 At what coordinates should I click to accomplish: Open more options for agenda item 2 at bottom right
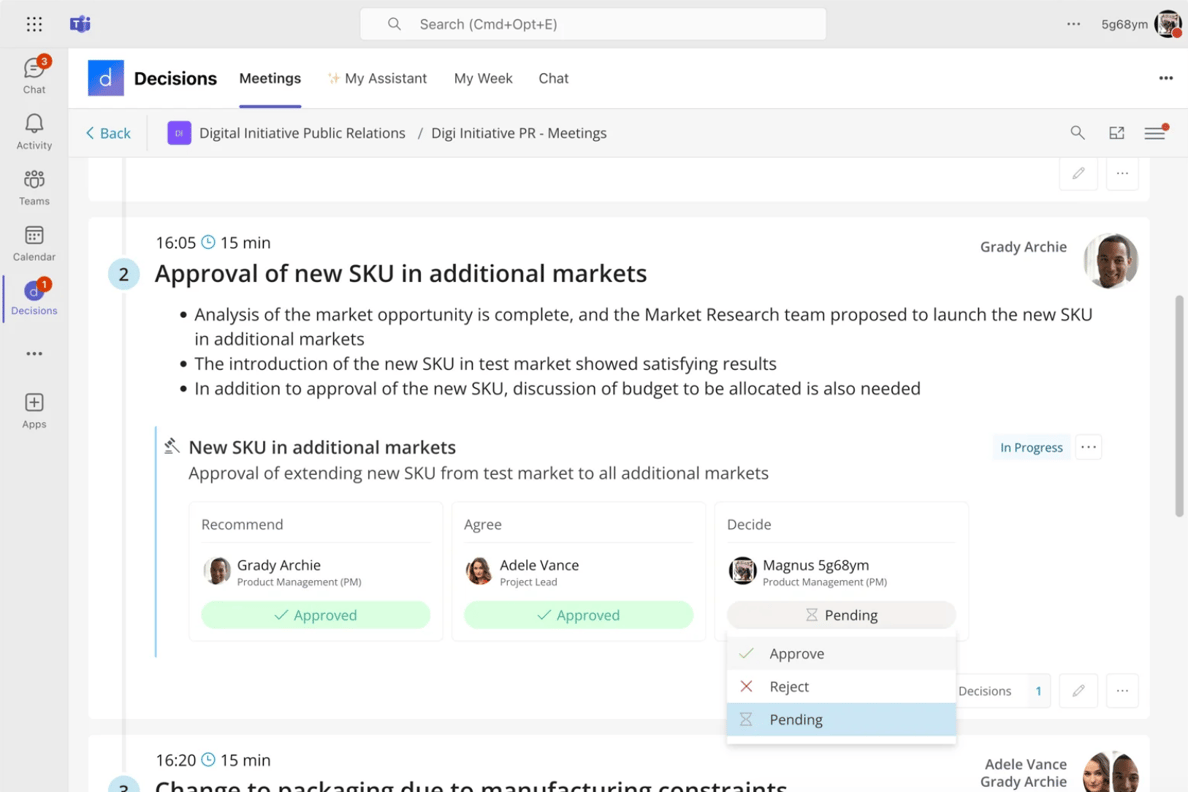tap(1122, 690)
